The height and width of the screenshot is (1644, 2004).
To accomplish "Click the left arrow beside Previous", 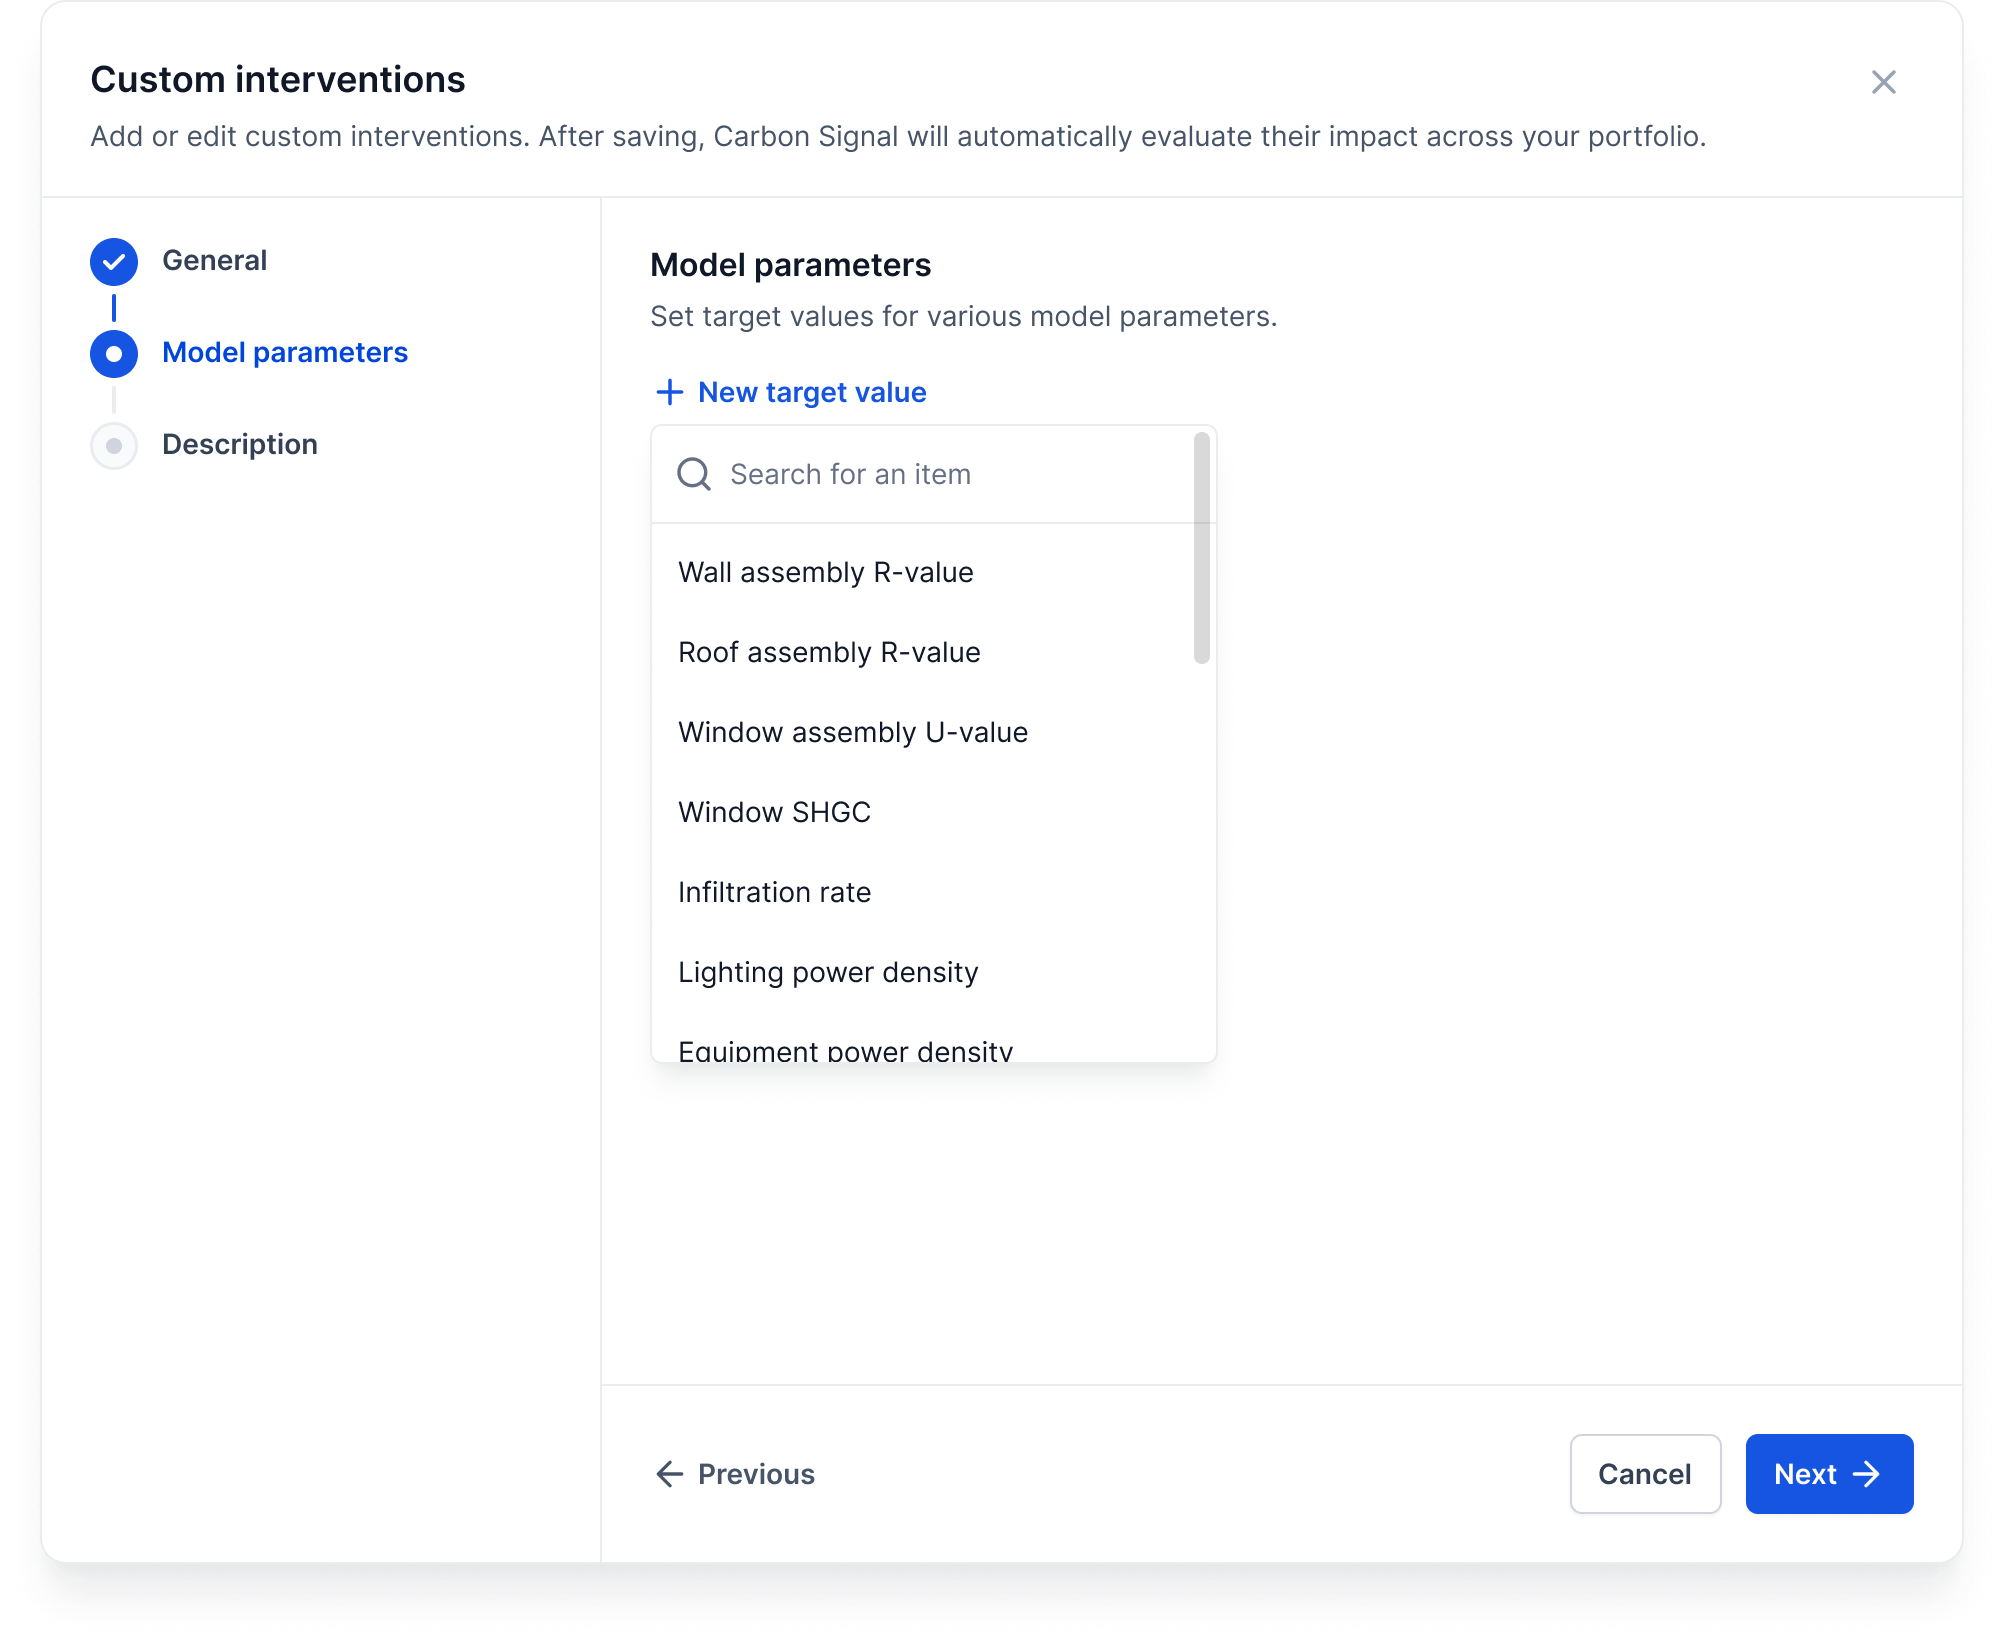I will point(669,1474).
